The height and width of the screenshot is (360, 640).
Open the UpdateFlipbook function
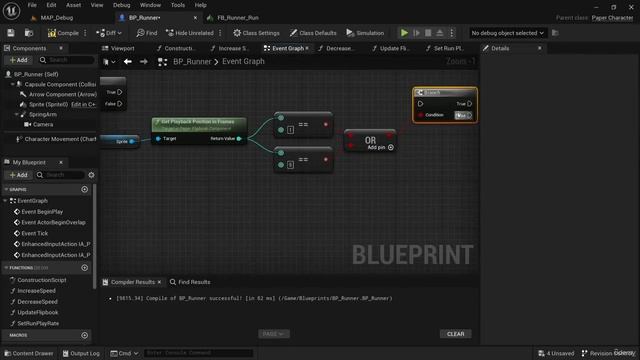click(x=38, y=312)
